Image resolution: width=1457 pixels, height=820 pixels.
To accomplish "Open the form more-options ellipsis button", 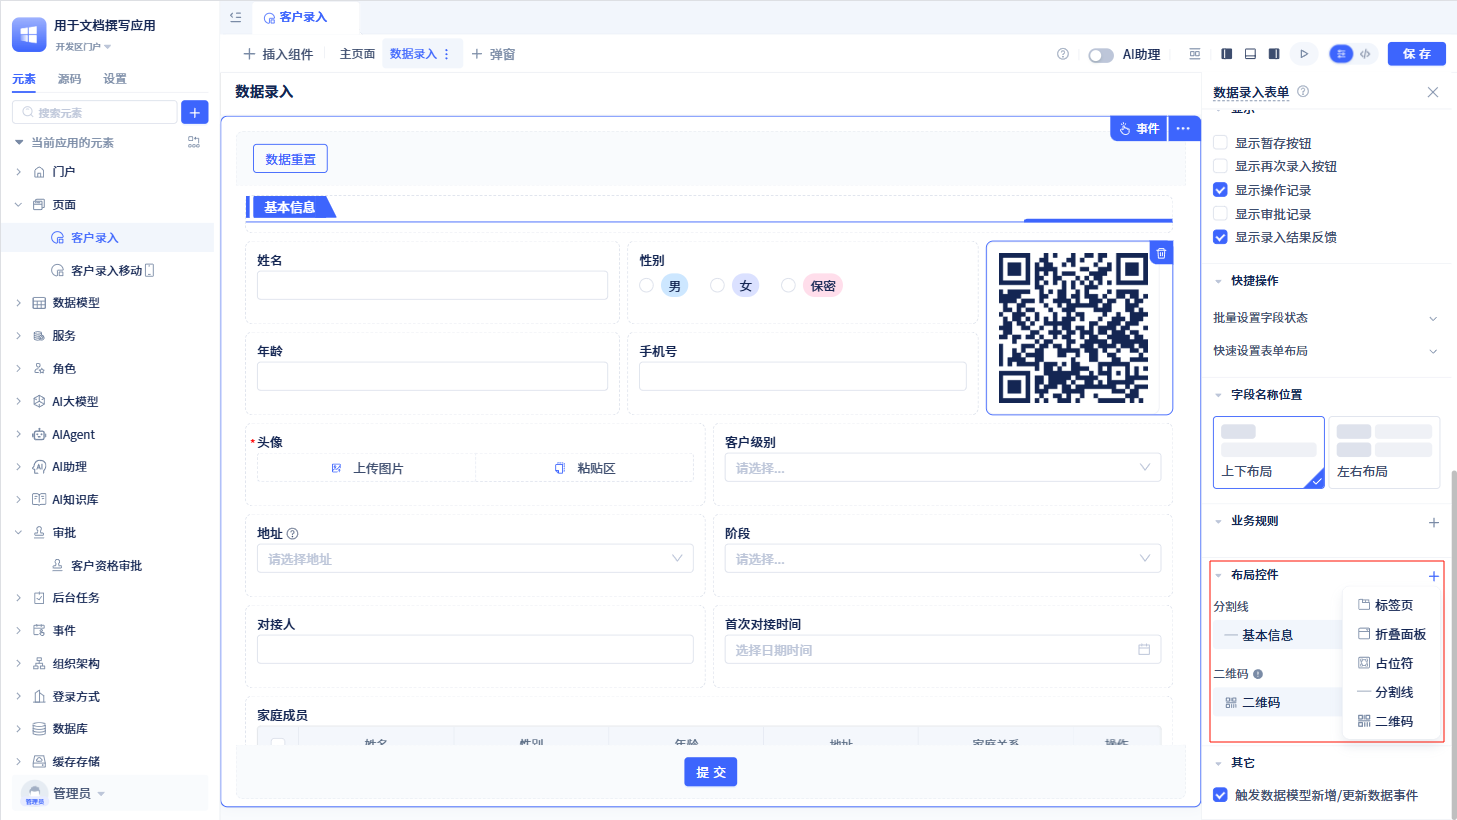I will tap(1183, 128).
